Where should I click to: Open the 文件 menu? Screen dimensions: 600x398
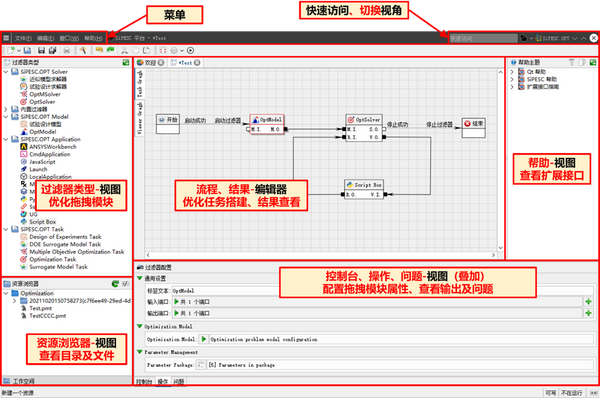click(x=23, y=38)
